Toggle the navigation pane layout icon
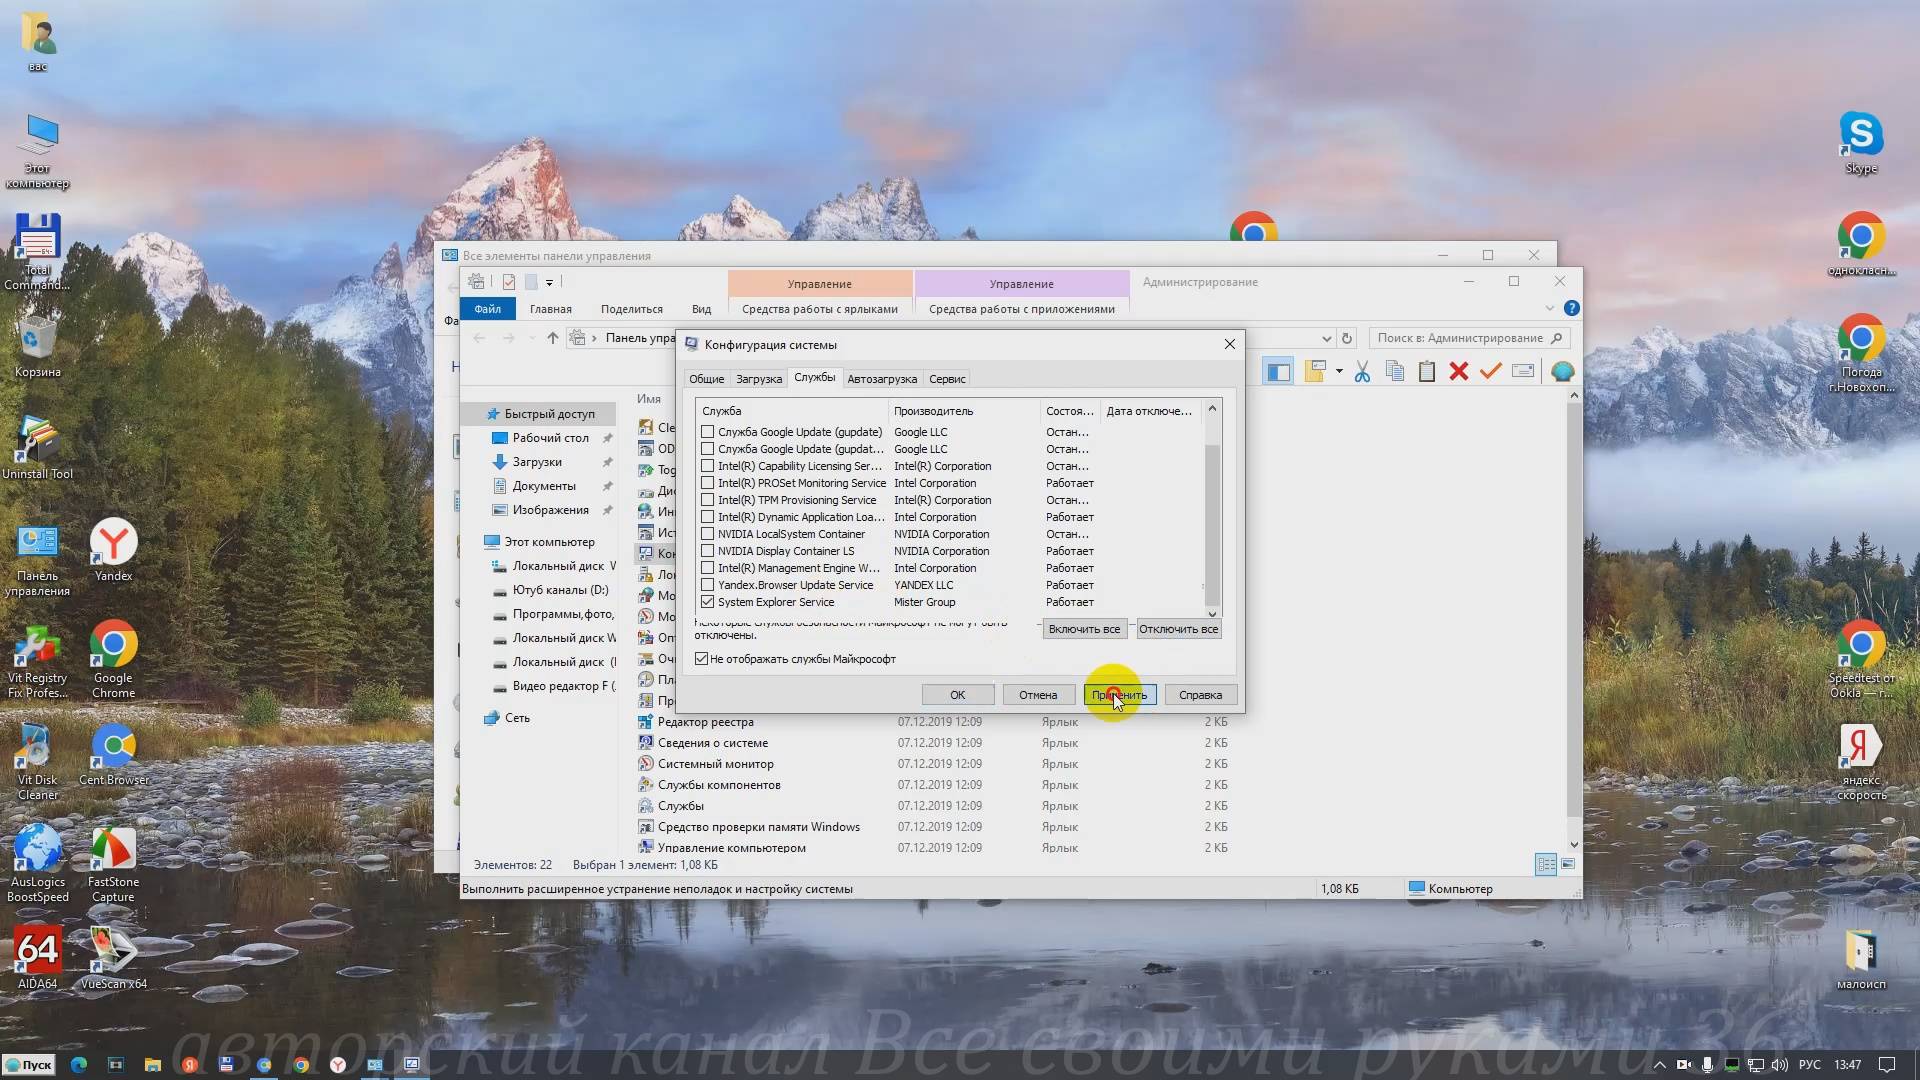Screen dimensions: 1920x1080 pyautogui.click(x=1278, y=372)
